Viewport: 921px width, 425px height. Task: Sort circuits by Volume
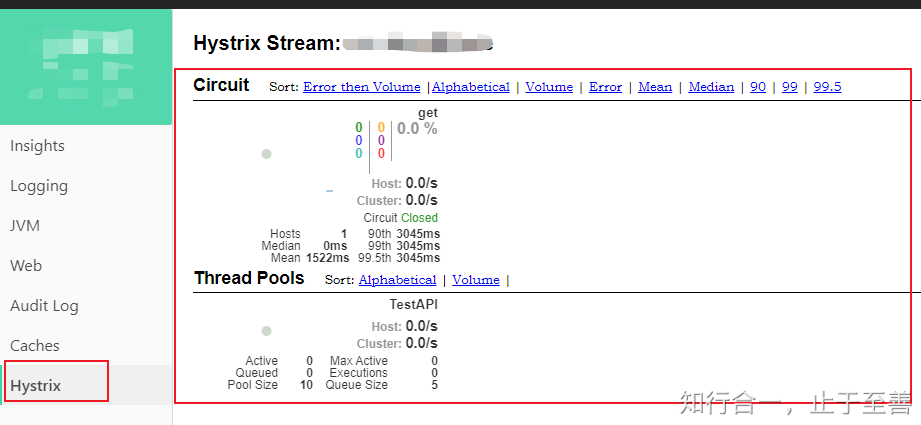tap(549, 87)
